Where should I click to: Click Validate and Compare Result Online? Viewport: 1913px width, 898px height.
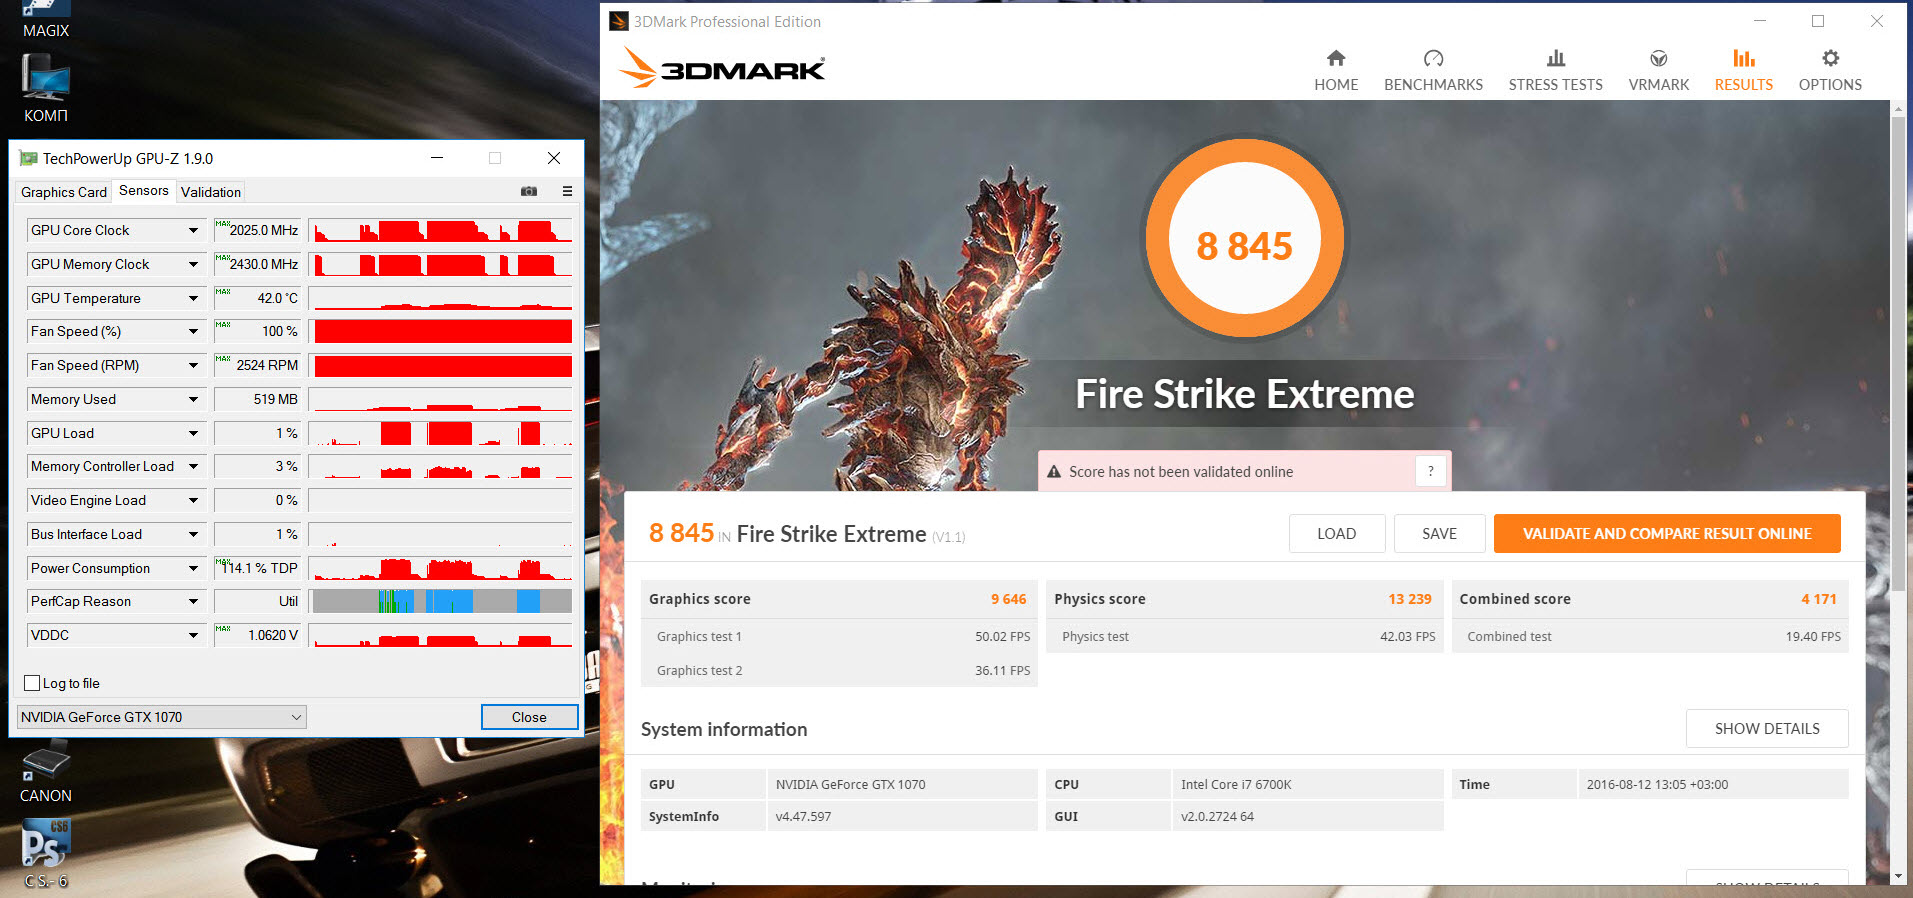click(1667, 534)
